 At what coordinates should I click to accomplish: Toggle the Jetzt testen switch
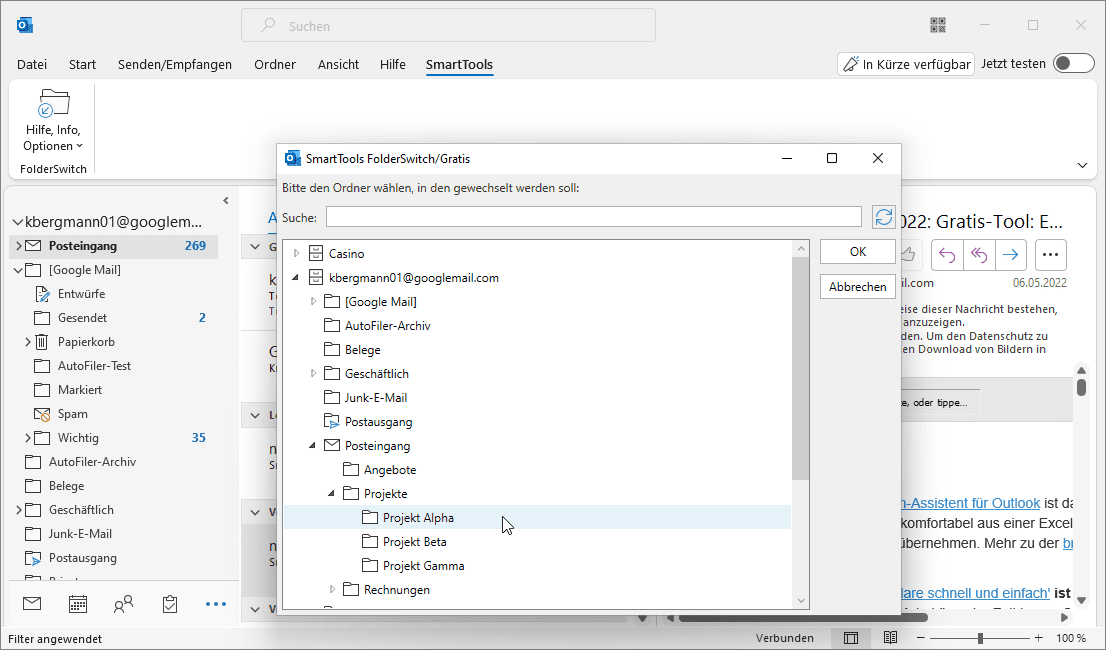click(x=1074, y=64)
